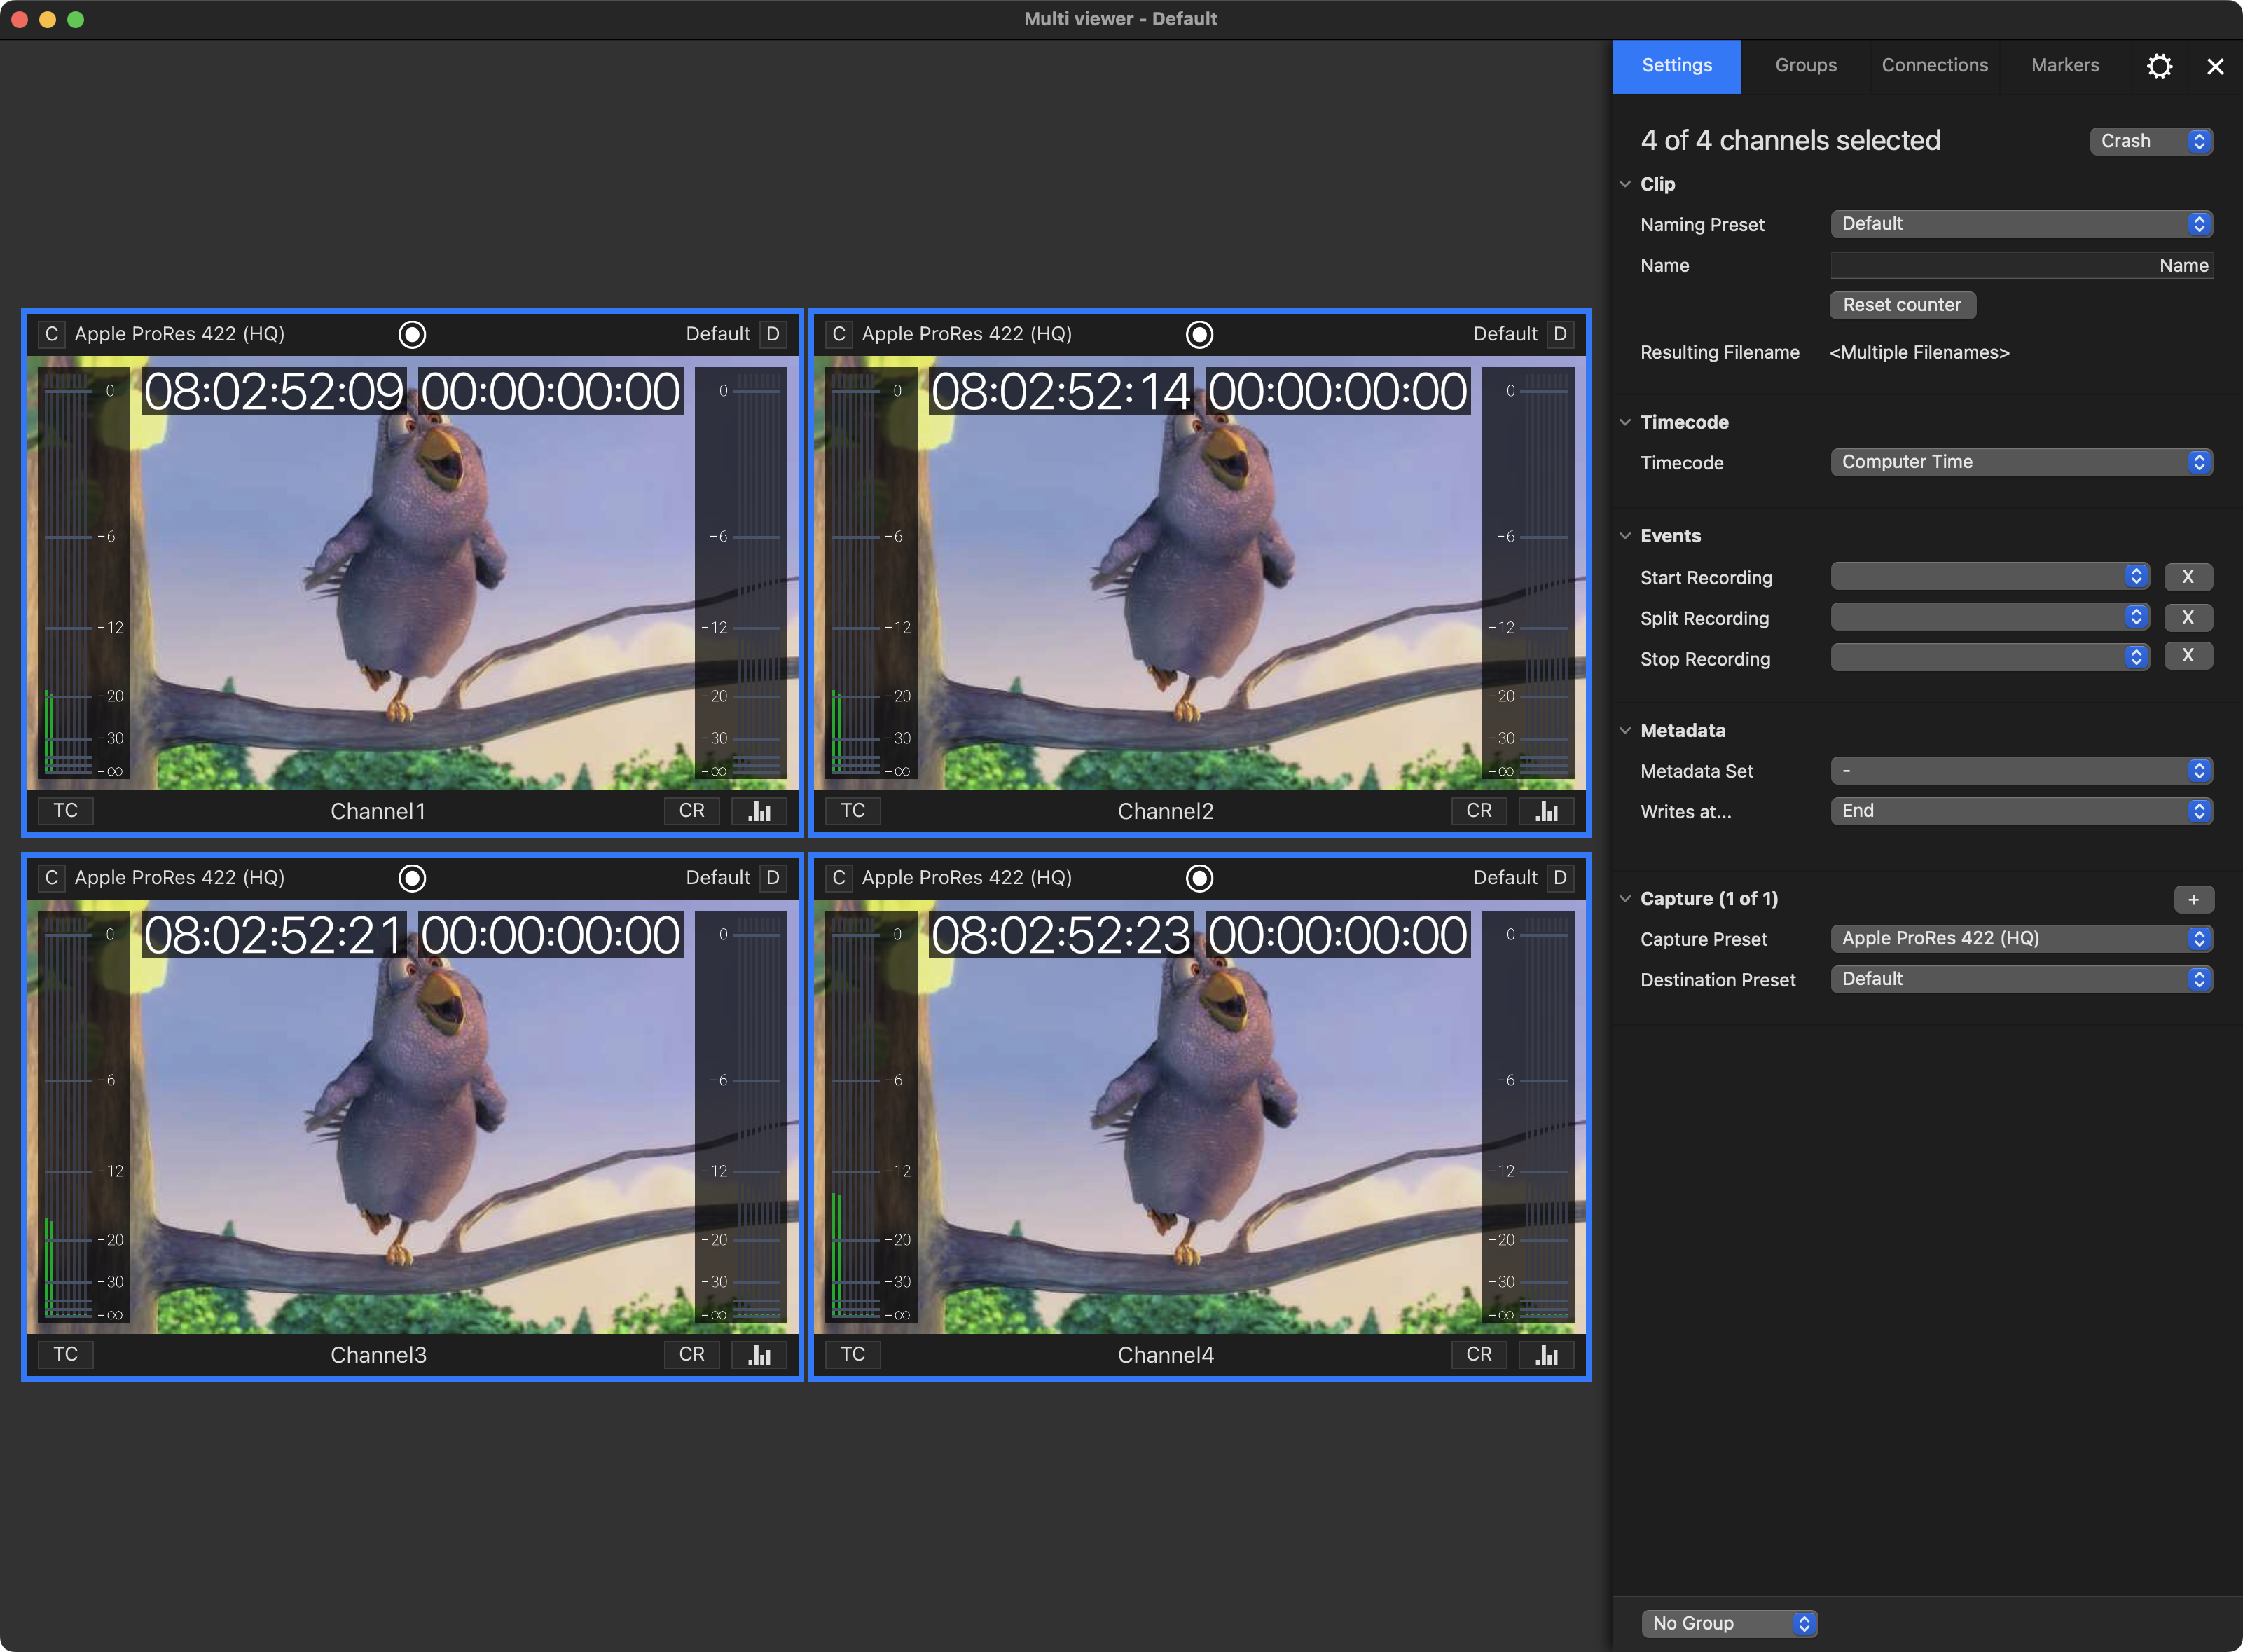
Task: Click the C capture icon on Channel3
Action: [x=52, y=878]
